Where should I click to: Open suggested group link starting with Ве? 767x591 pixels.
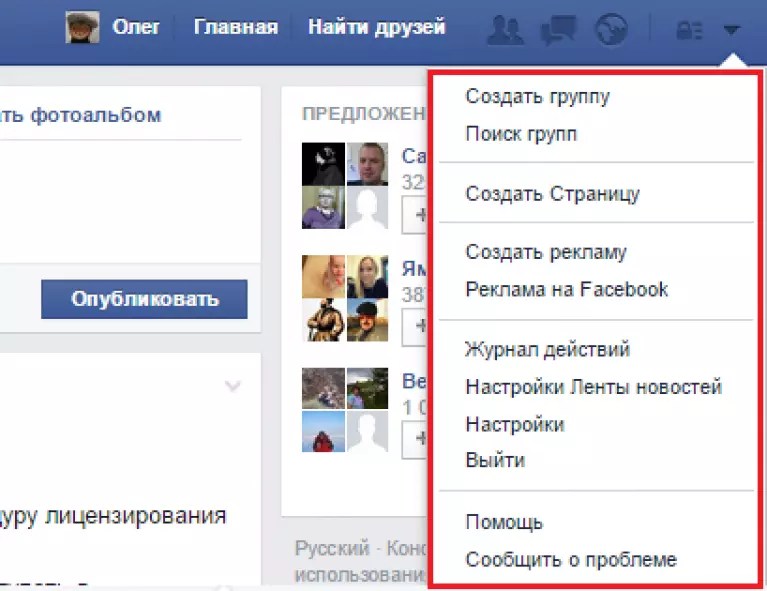(414, 381)
